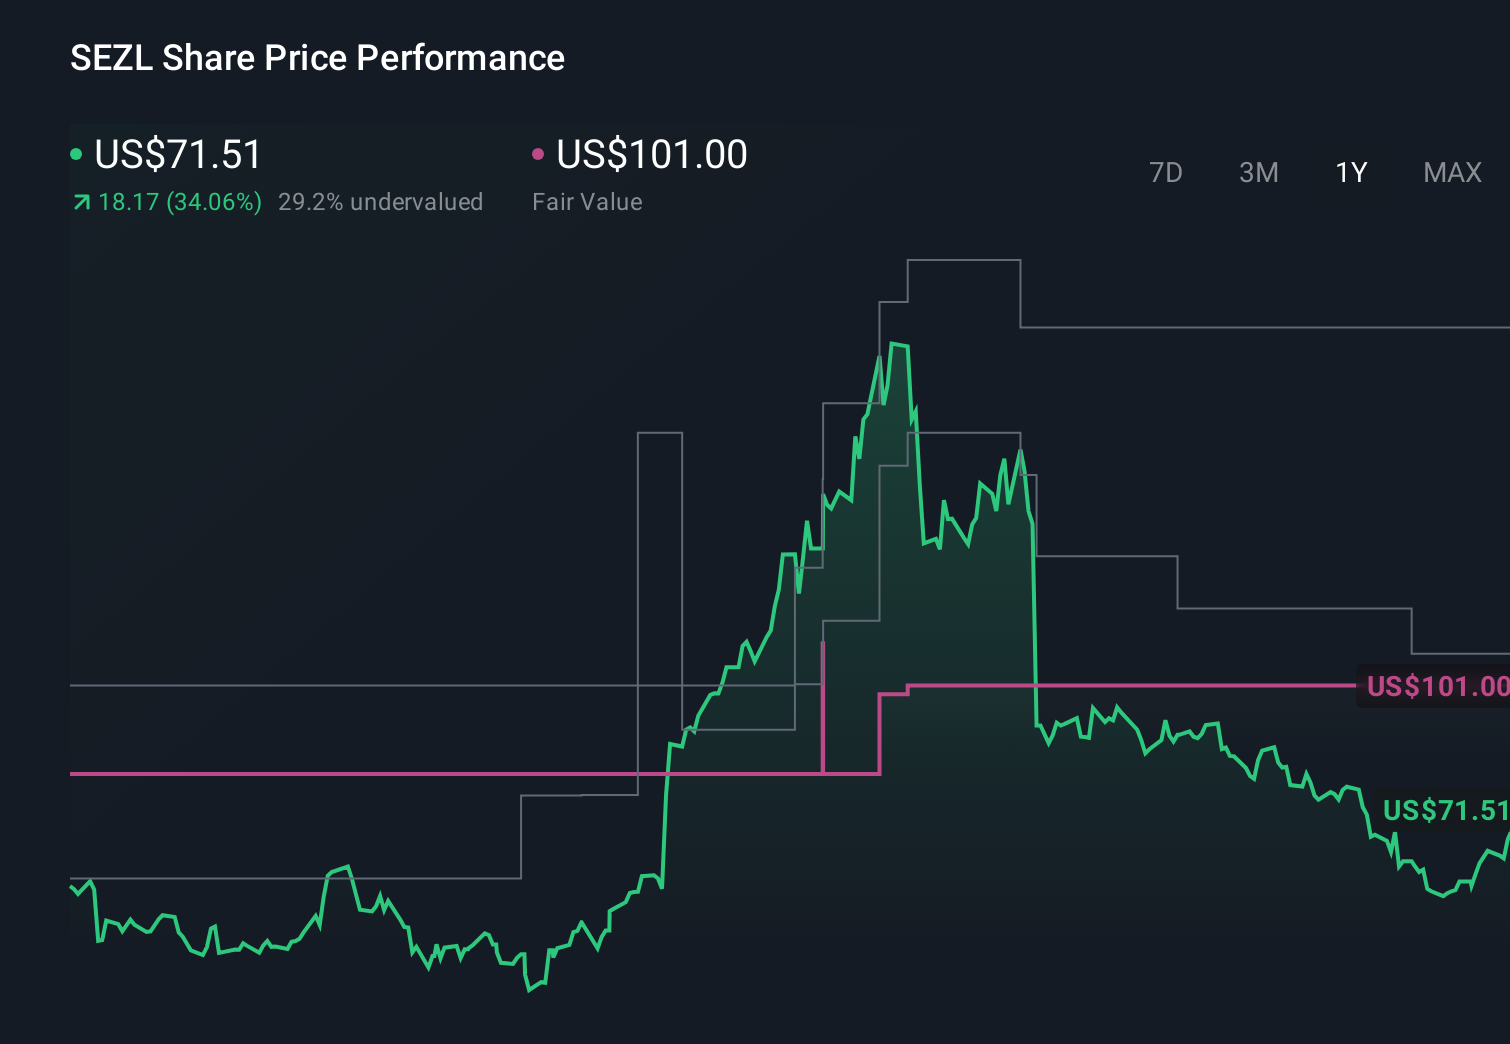Click the US$101.00 fair value tag on chart edge
Screen dimensions: 1510x1044
tap(1434, 687)
